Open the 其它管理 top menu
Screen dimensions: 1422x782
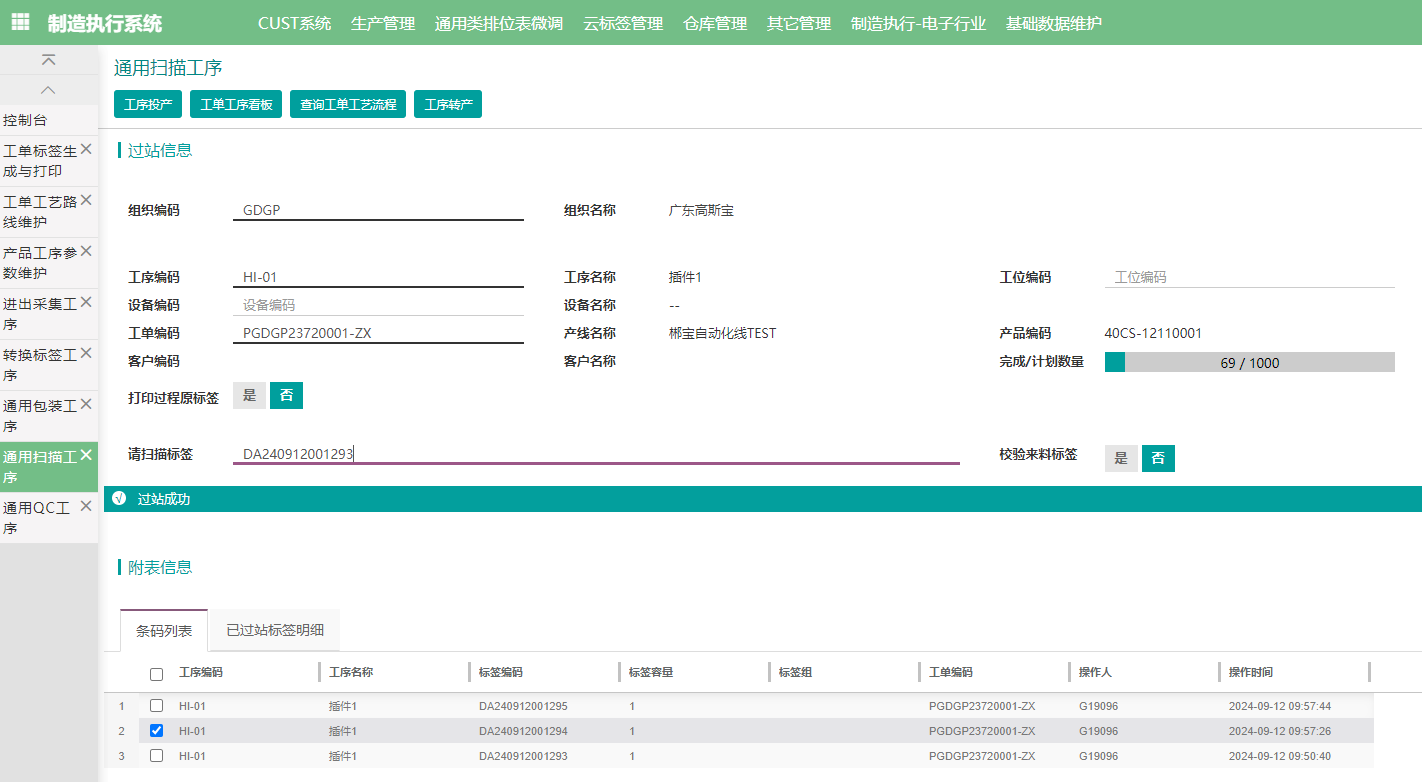[799, 23]
